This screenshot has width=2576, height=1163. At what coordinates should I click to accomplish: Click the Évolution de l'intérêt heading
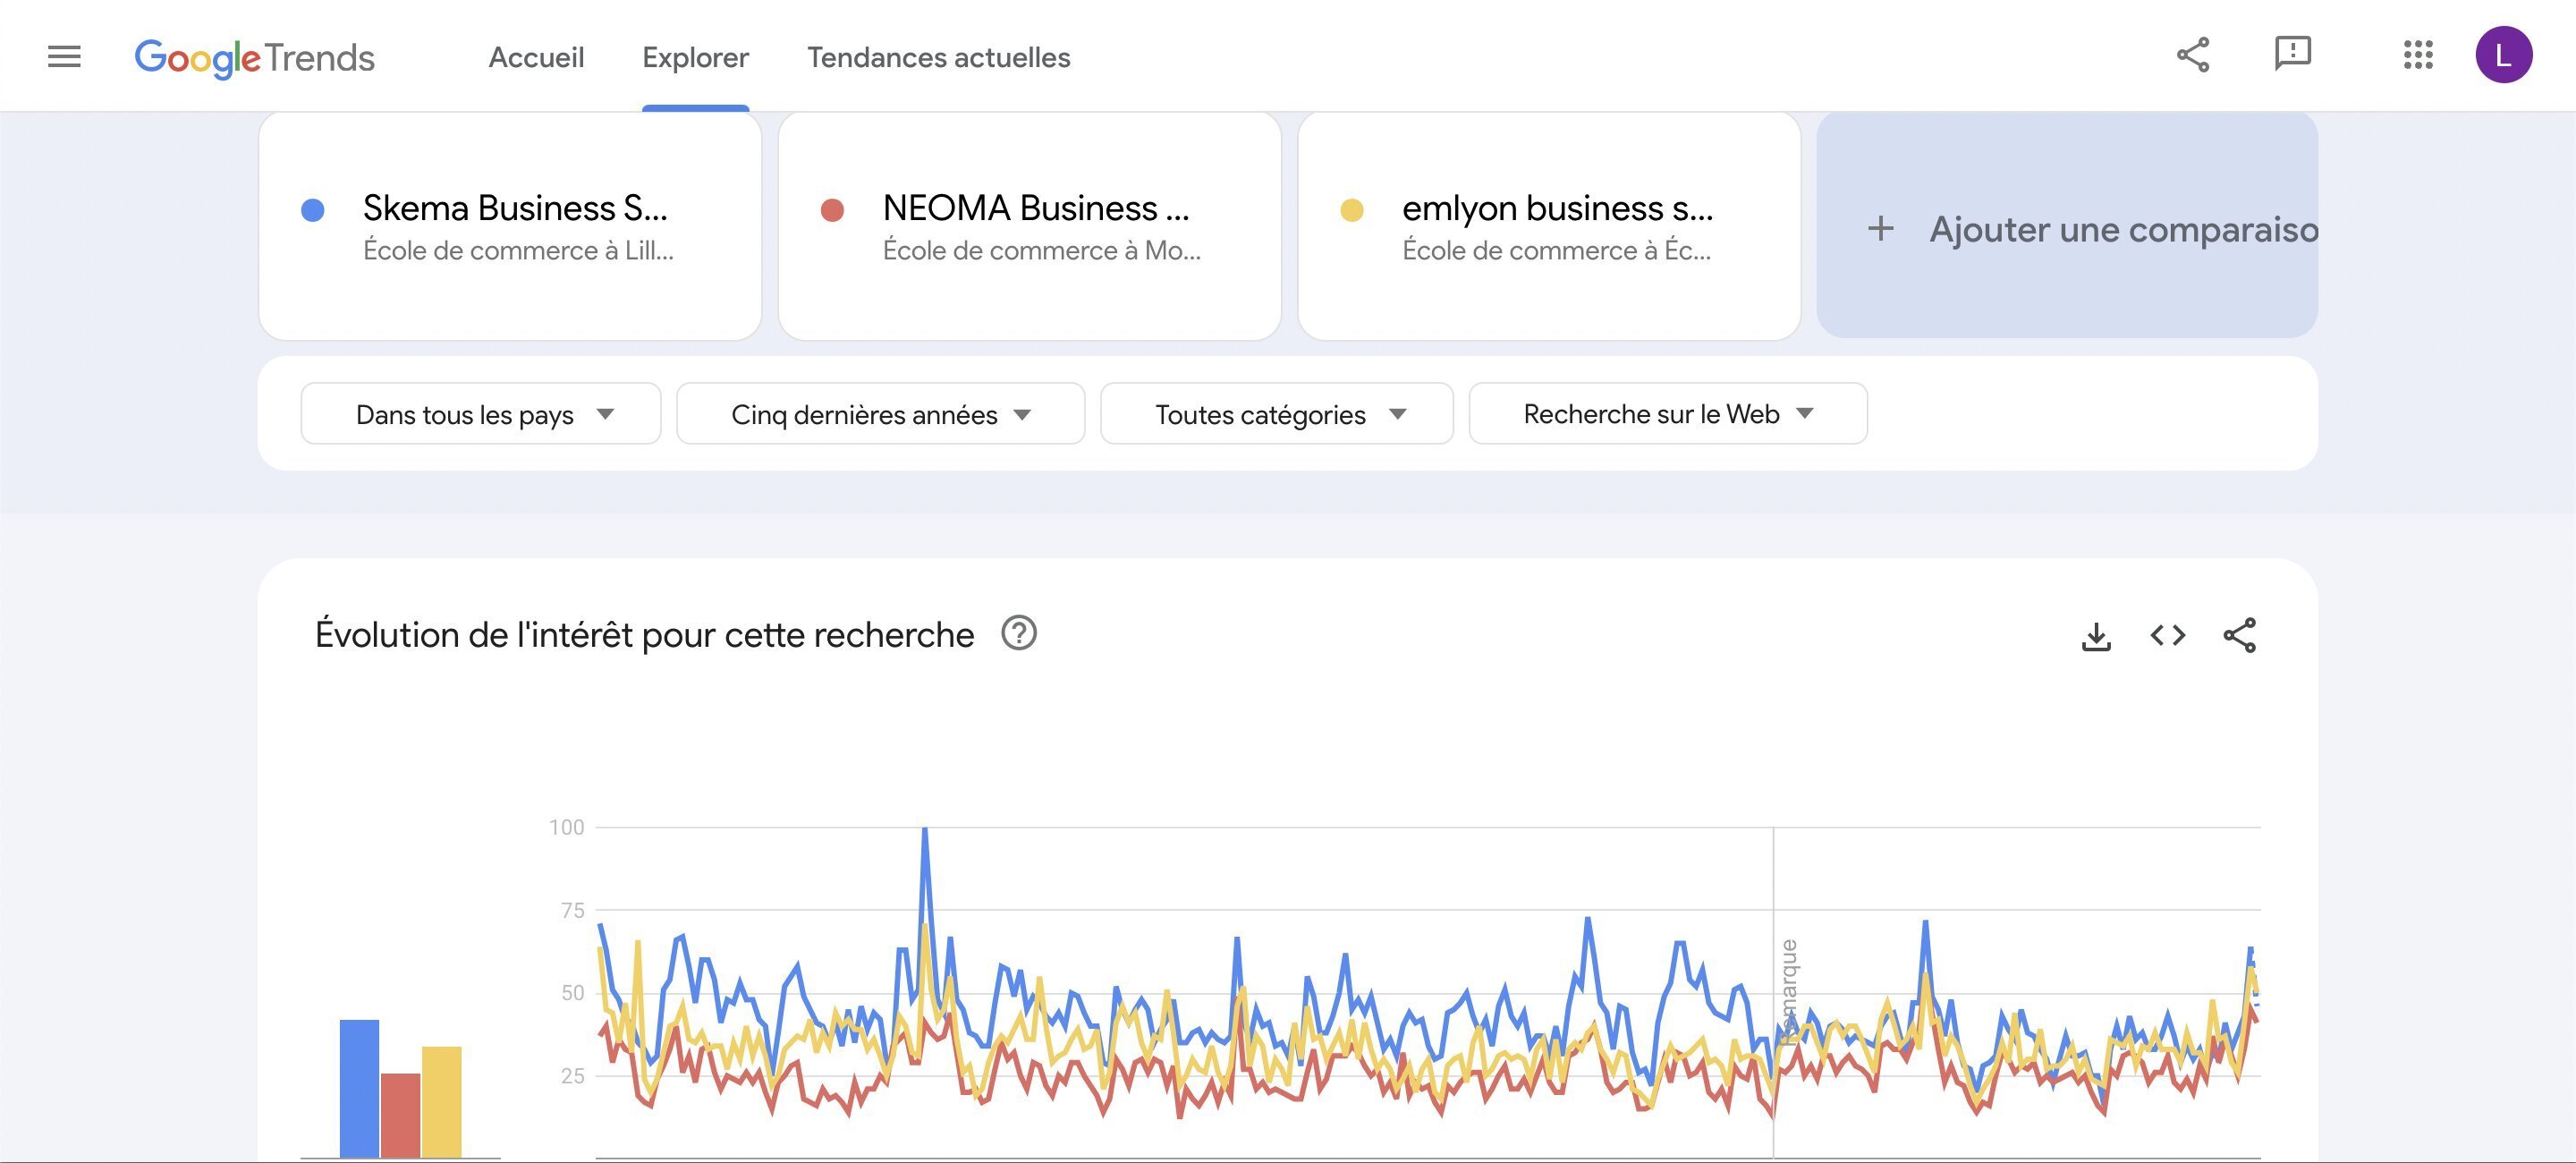tap(644, 635)
